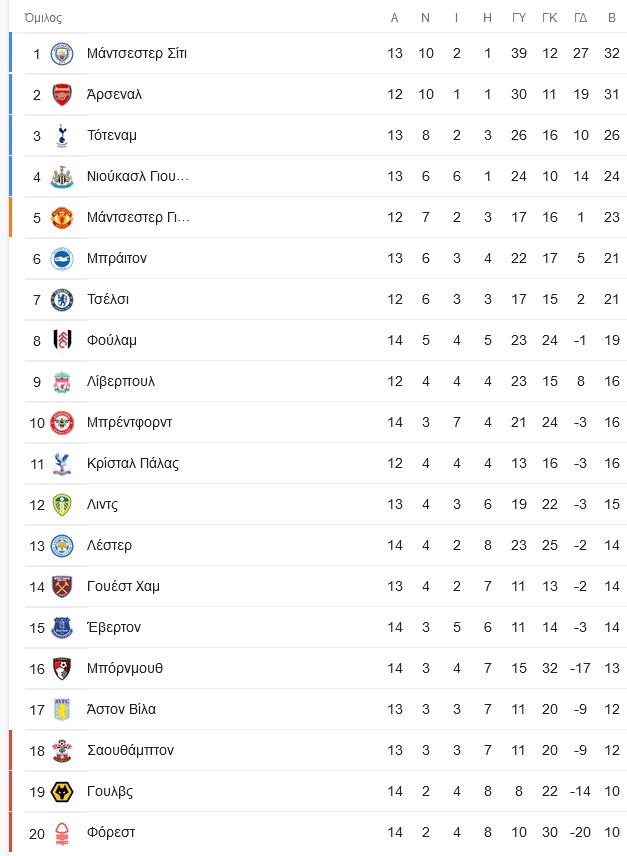Open the Μπρέντφορντ team link
627x856 pixels.
point(129,422)
